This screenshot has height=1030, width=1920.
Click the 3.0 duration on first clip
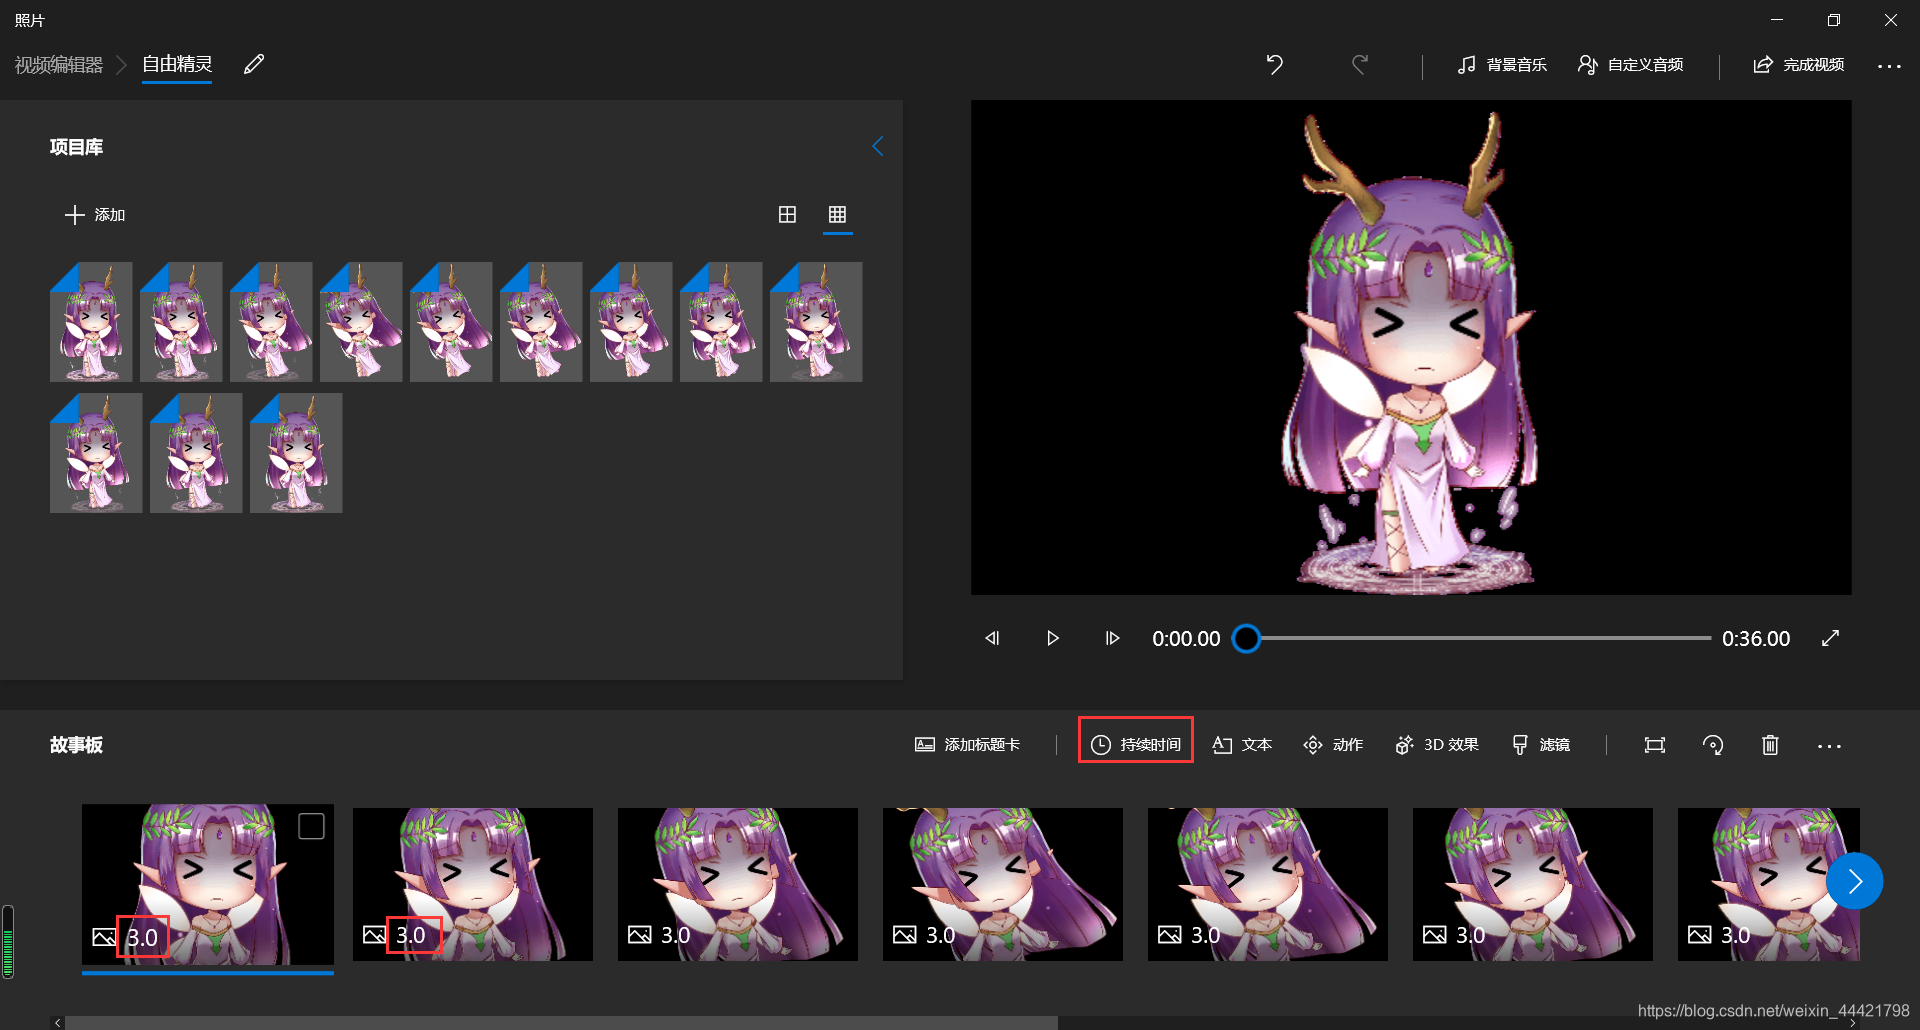point(142,937)
